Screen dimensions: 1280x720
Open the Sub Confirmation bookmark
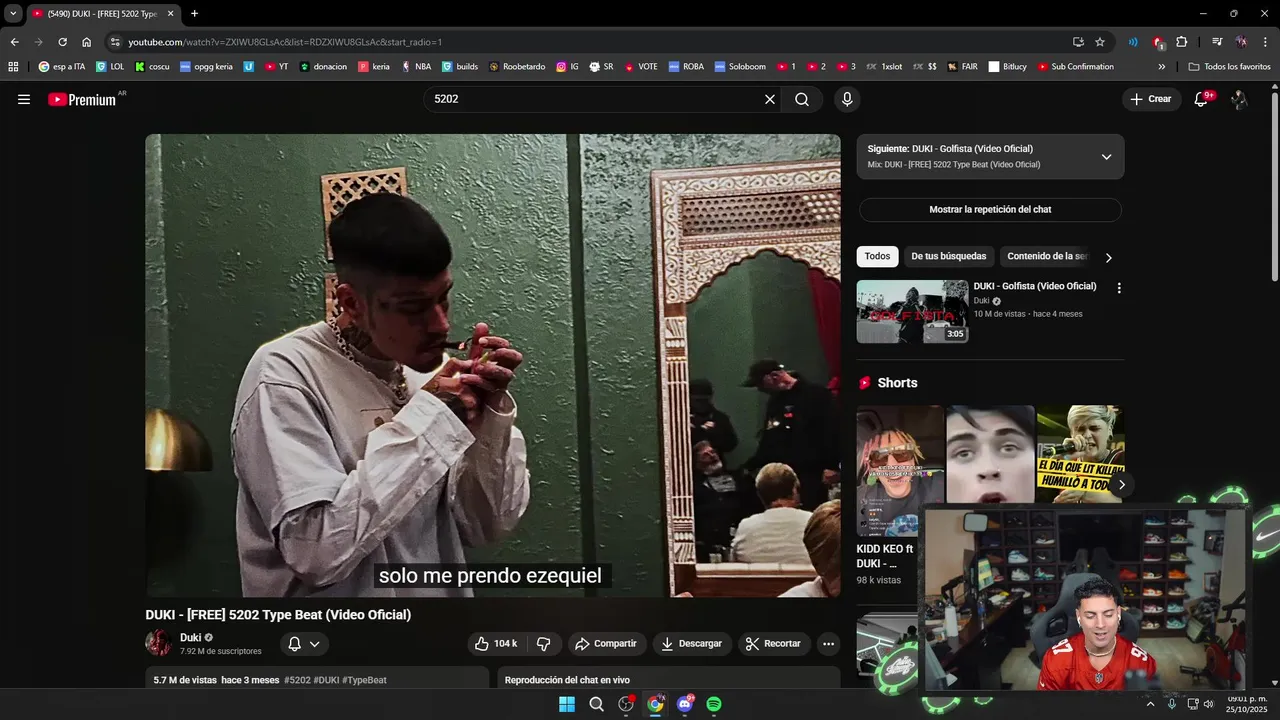click(x=1075, y=67)
